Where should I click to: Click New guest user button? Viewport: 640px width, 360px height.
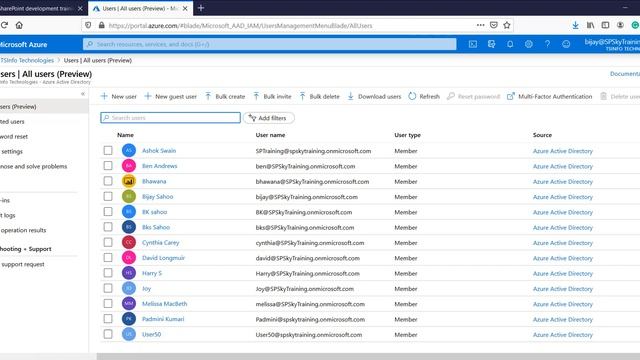pos(171,96)
